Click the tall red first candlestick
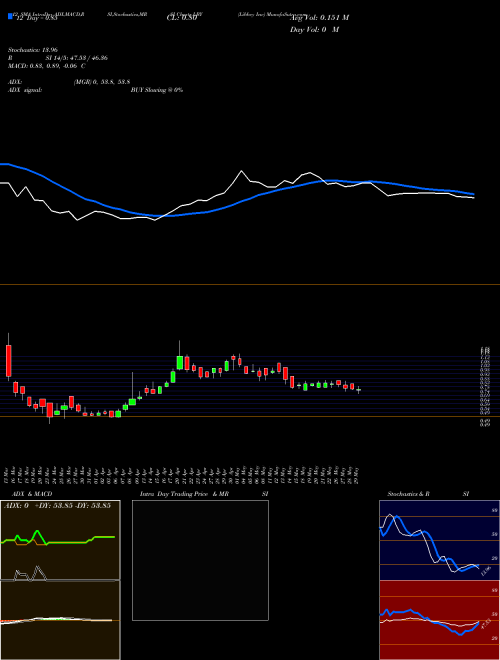Screen dimensions: 500x660 click(8, 360)
